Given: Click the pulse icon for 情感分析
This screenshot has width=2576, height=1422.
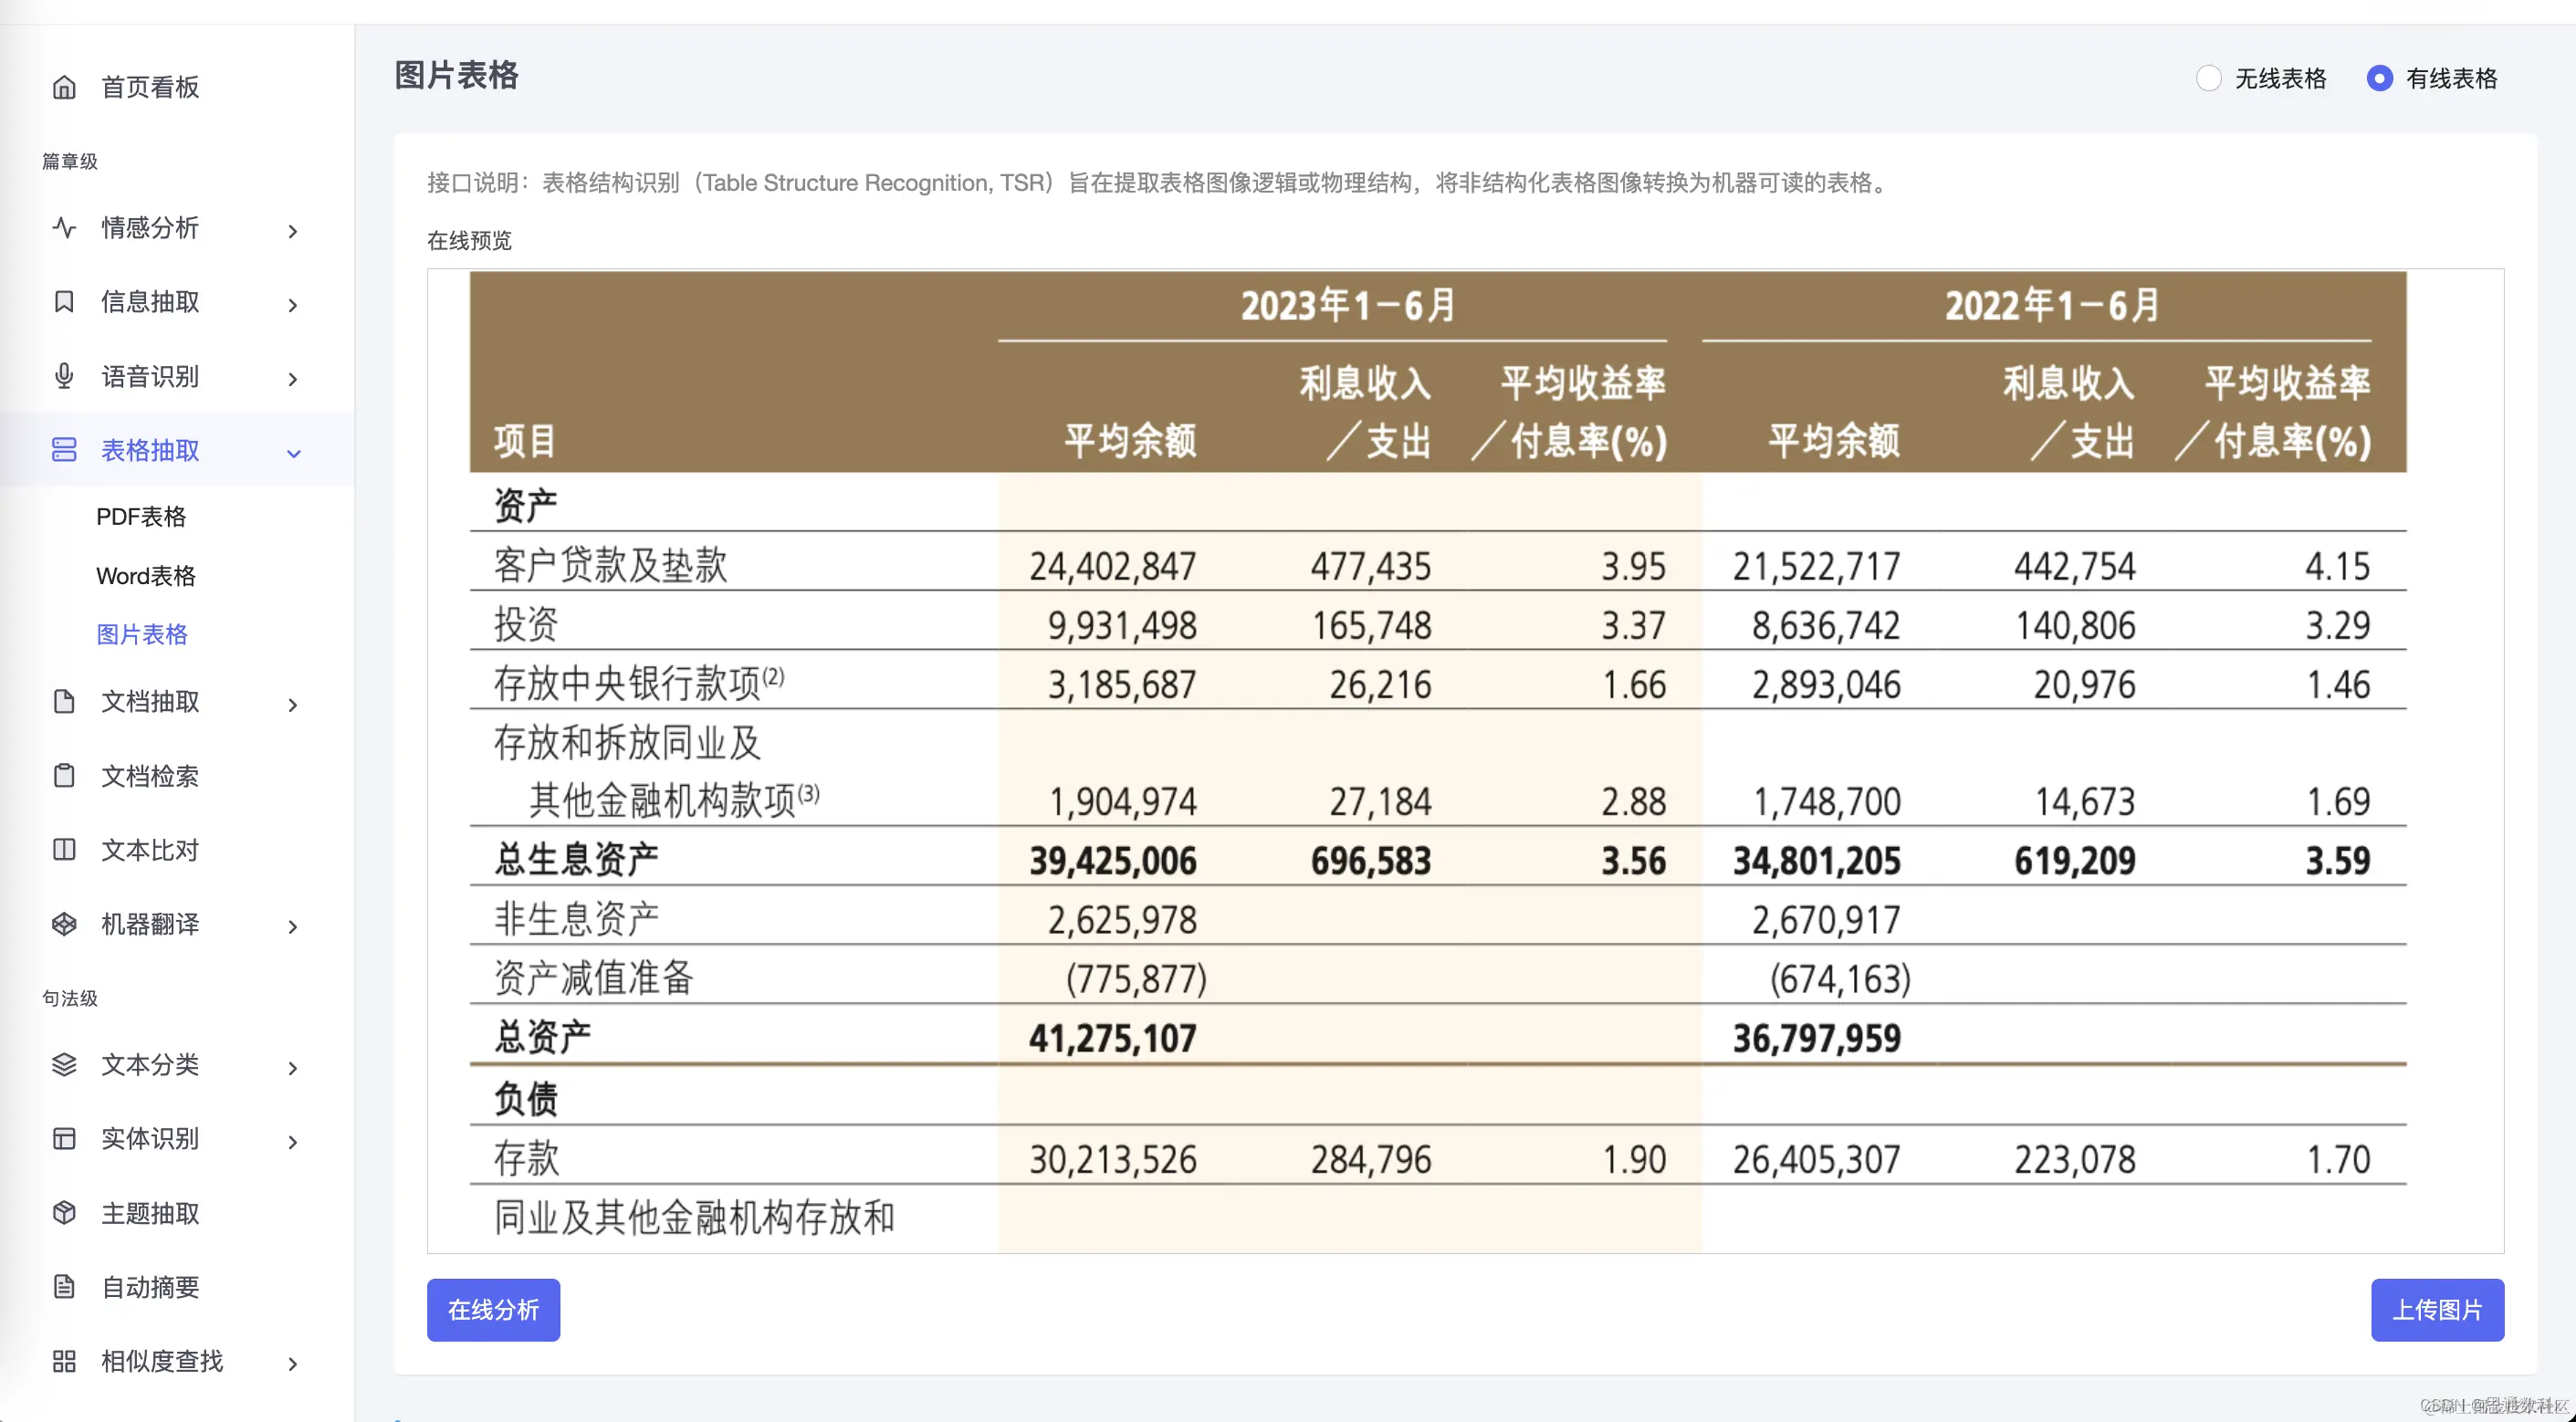Looking at the screenshot, I should [64, 228].
